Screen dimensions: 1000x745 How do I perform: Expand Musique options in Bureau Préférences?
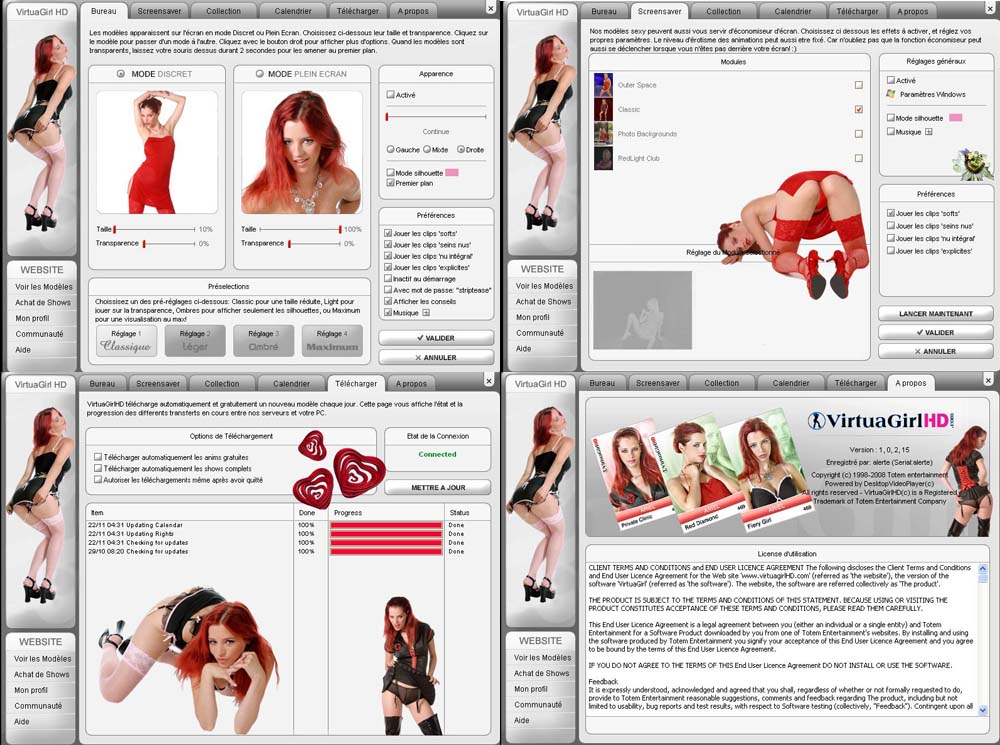tap(427, 313)
